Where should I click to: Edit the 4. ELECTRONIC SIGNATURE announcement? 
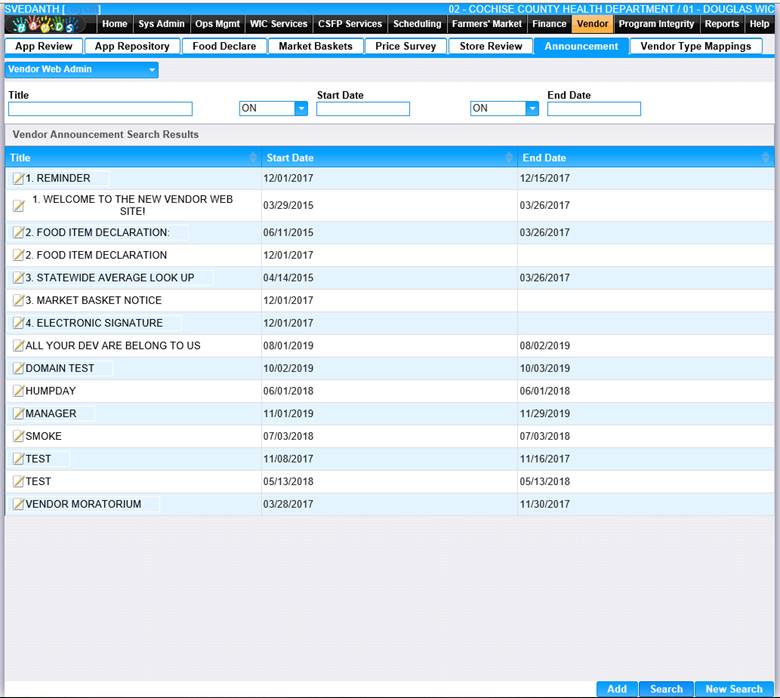click(x=18, y=323)
